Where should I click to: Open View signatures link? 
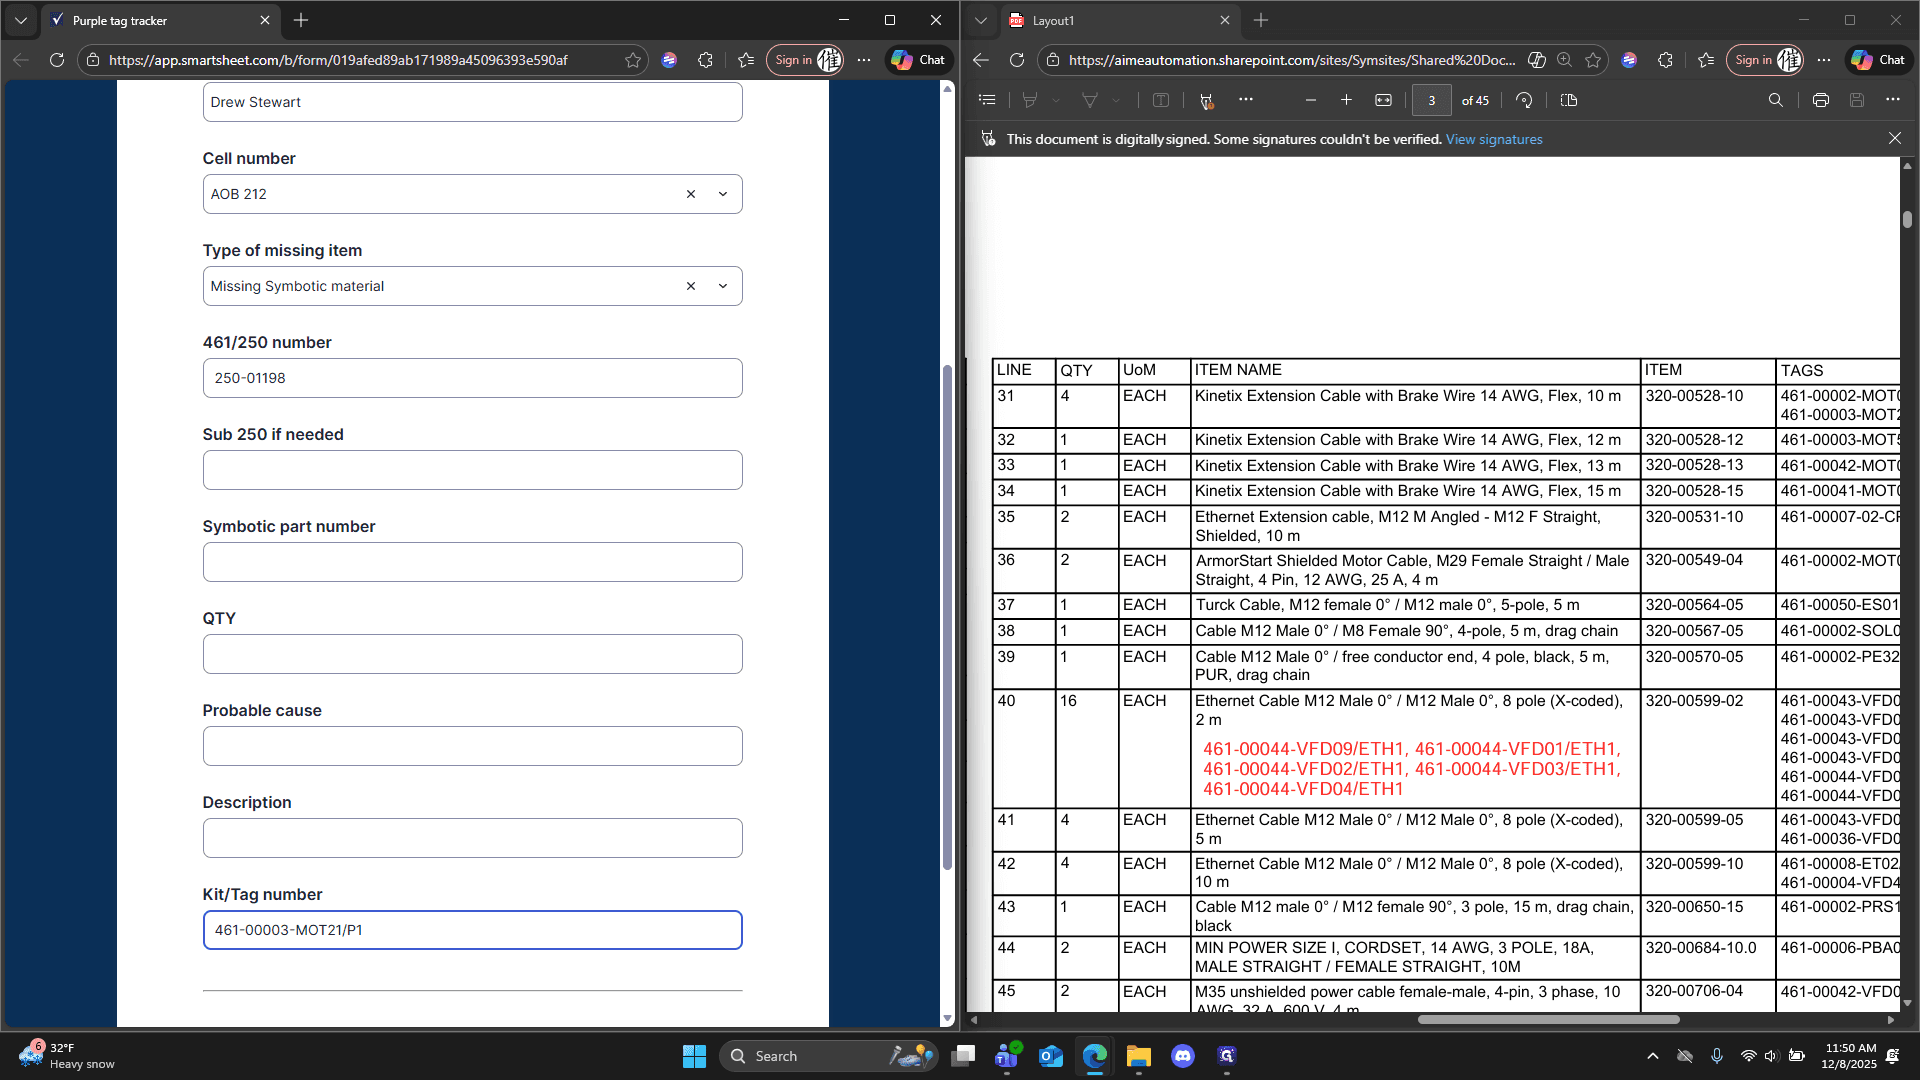(x=1494, y=139)
